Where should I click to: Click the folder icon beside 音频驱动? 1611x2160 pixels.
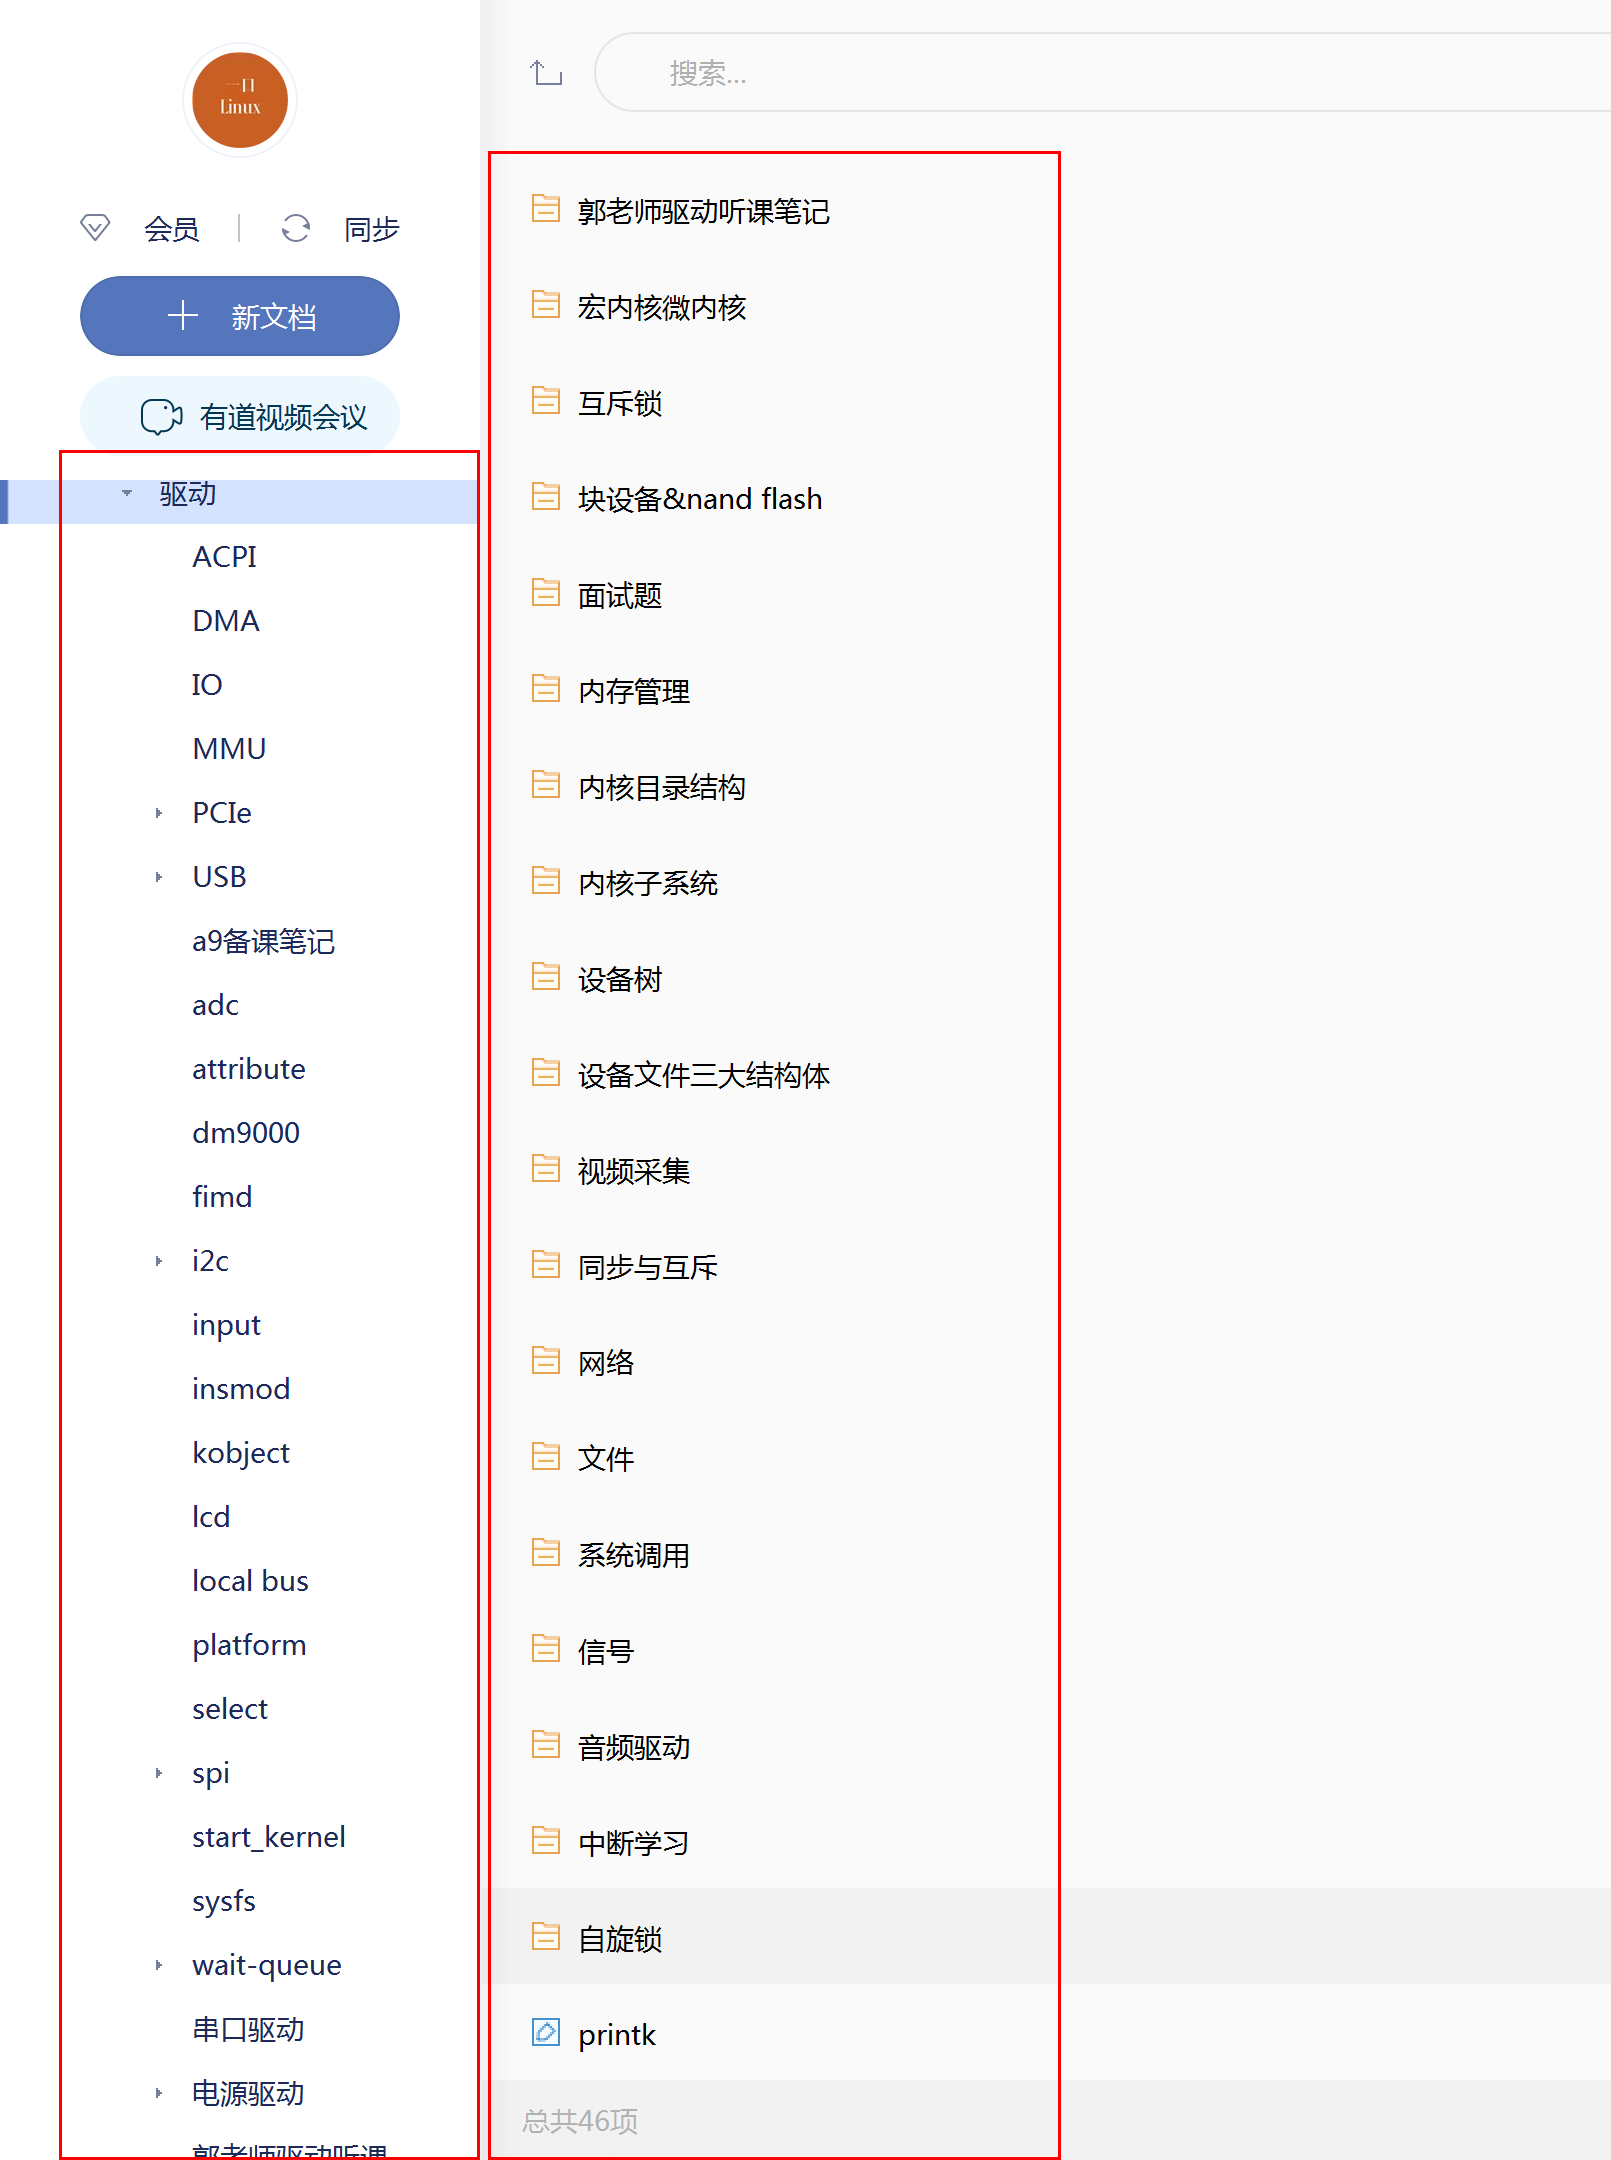point(546,1744)
